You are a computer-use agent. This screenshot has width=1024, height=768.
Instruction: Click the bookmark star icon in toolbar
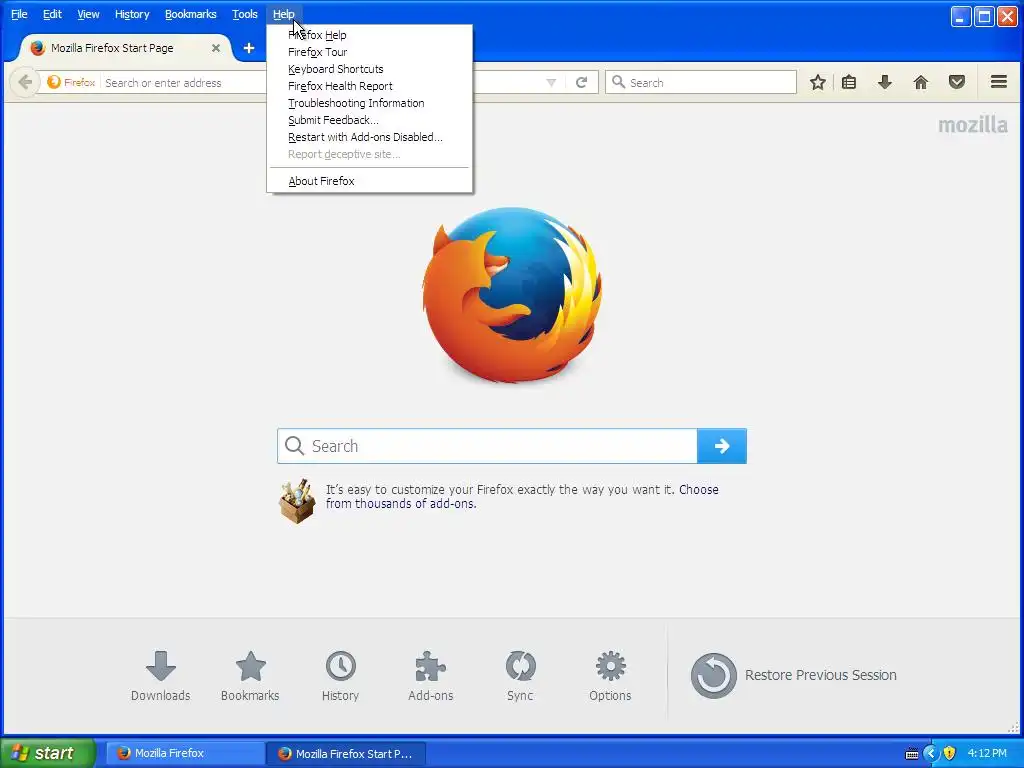tap(818, 82)
